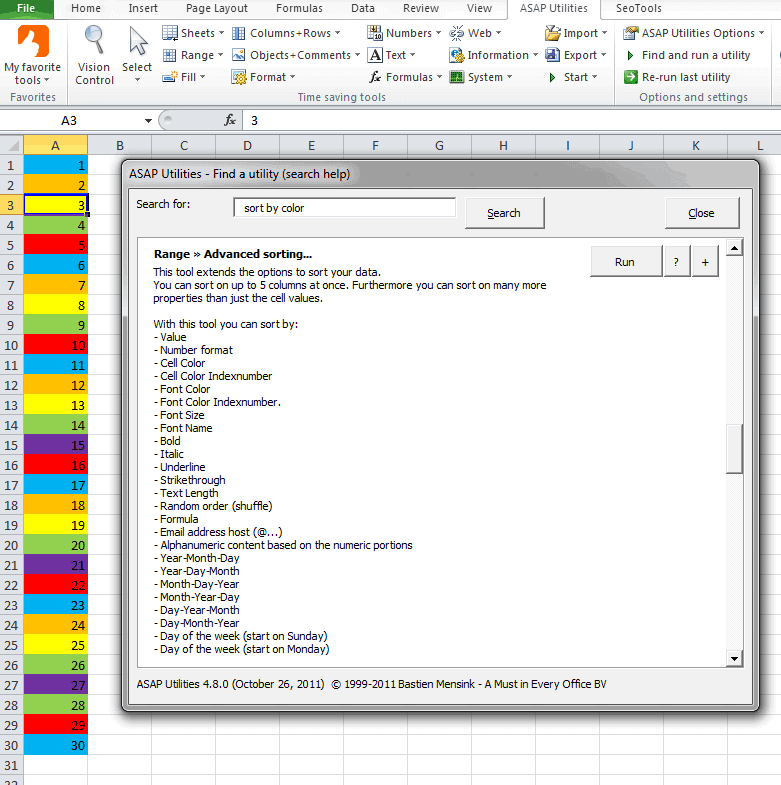Click the dialog scrollbar down arrow

[x=734, y=658]
